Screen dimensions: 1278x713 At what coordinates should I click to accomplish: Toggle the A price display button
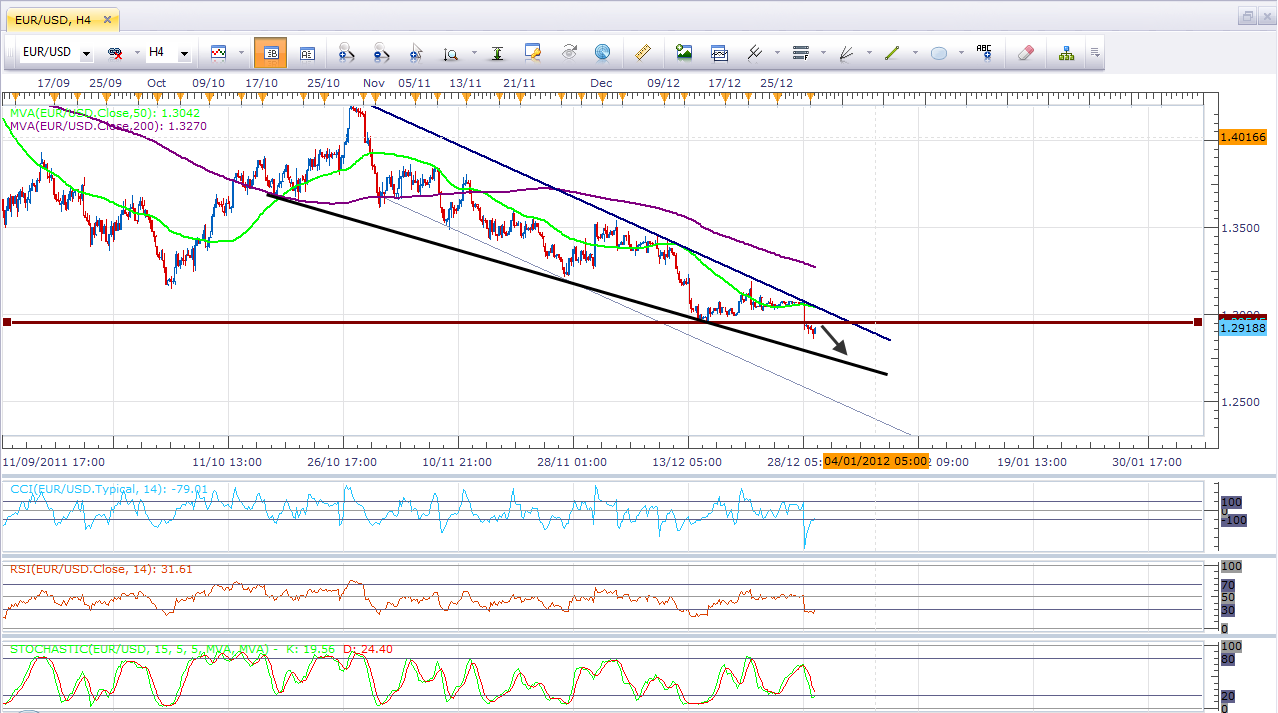click(306, 52)
